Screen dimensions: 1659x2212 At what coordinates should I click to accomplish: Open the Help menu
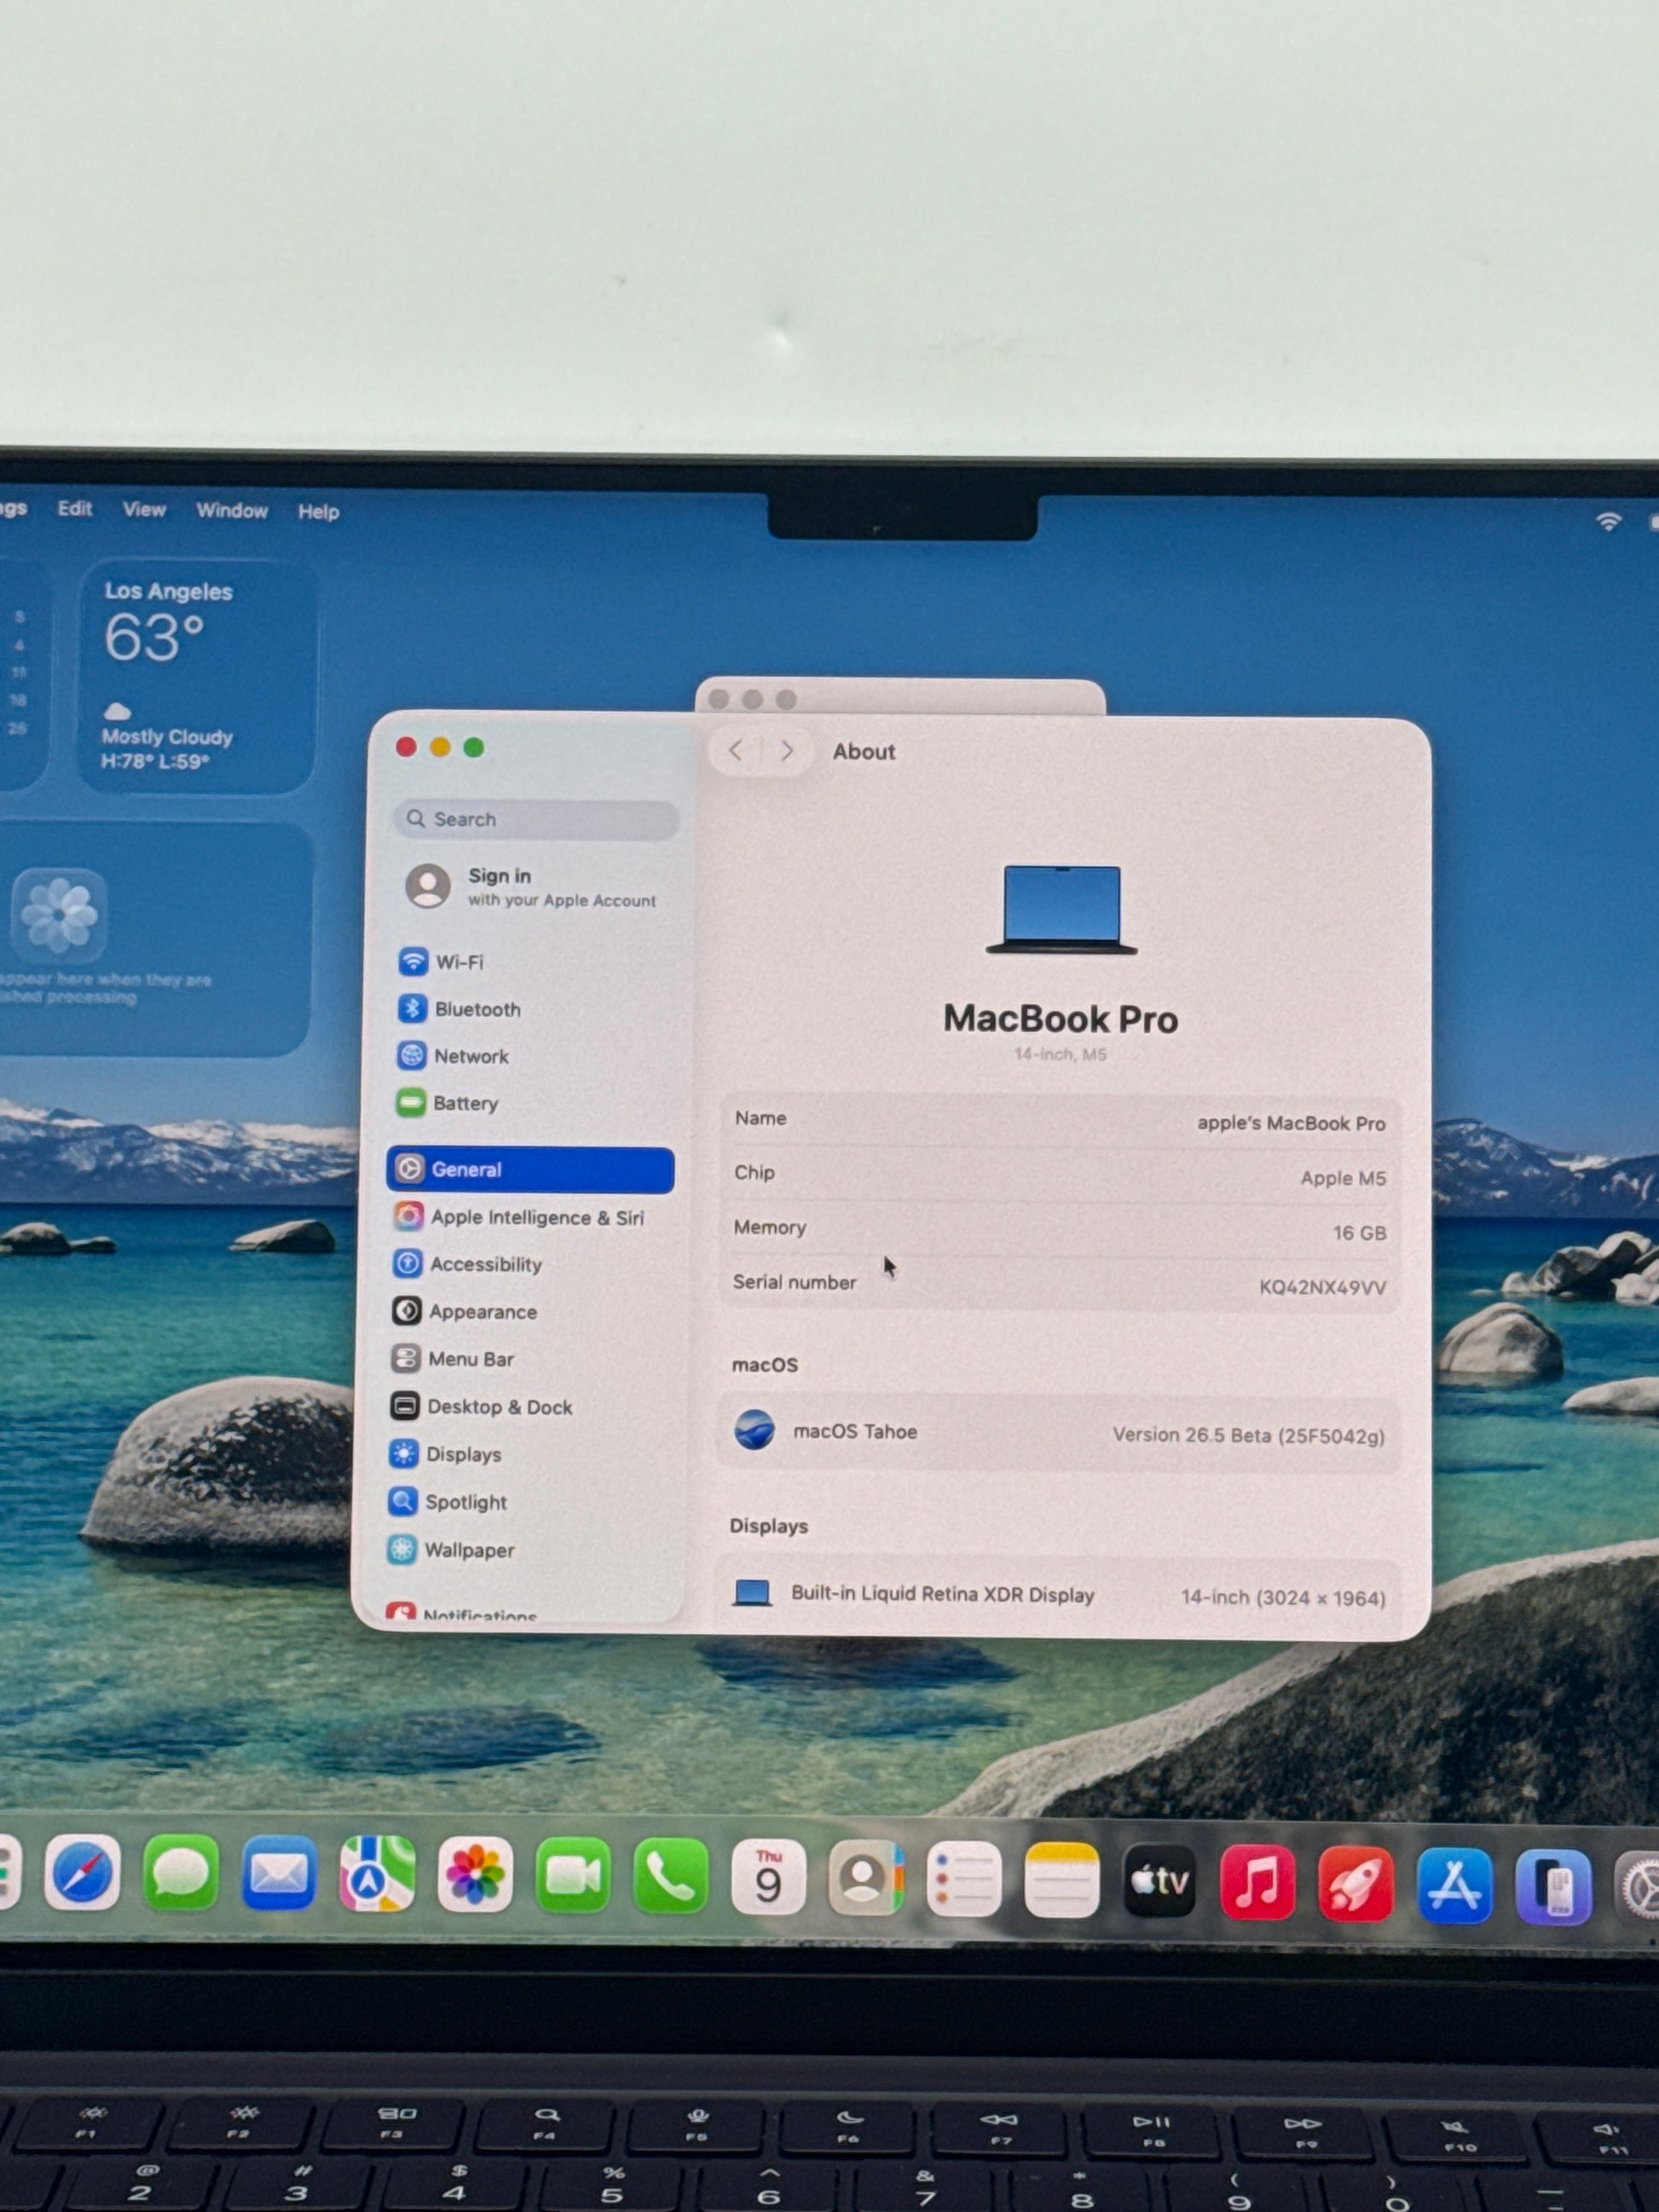pos(318,512)
